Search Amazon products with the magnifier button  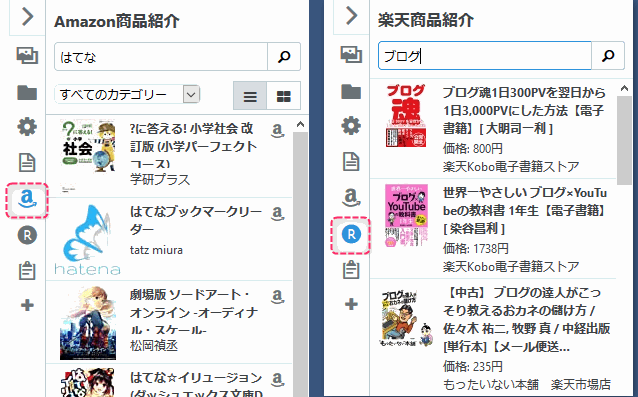(284, 57)
